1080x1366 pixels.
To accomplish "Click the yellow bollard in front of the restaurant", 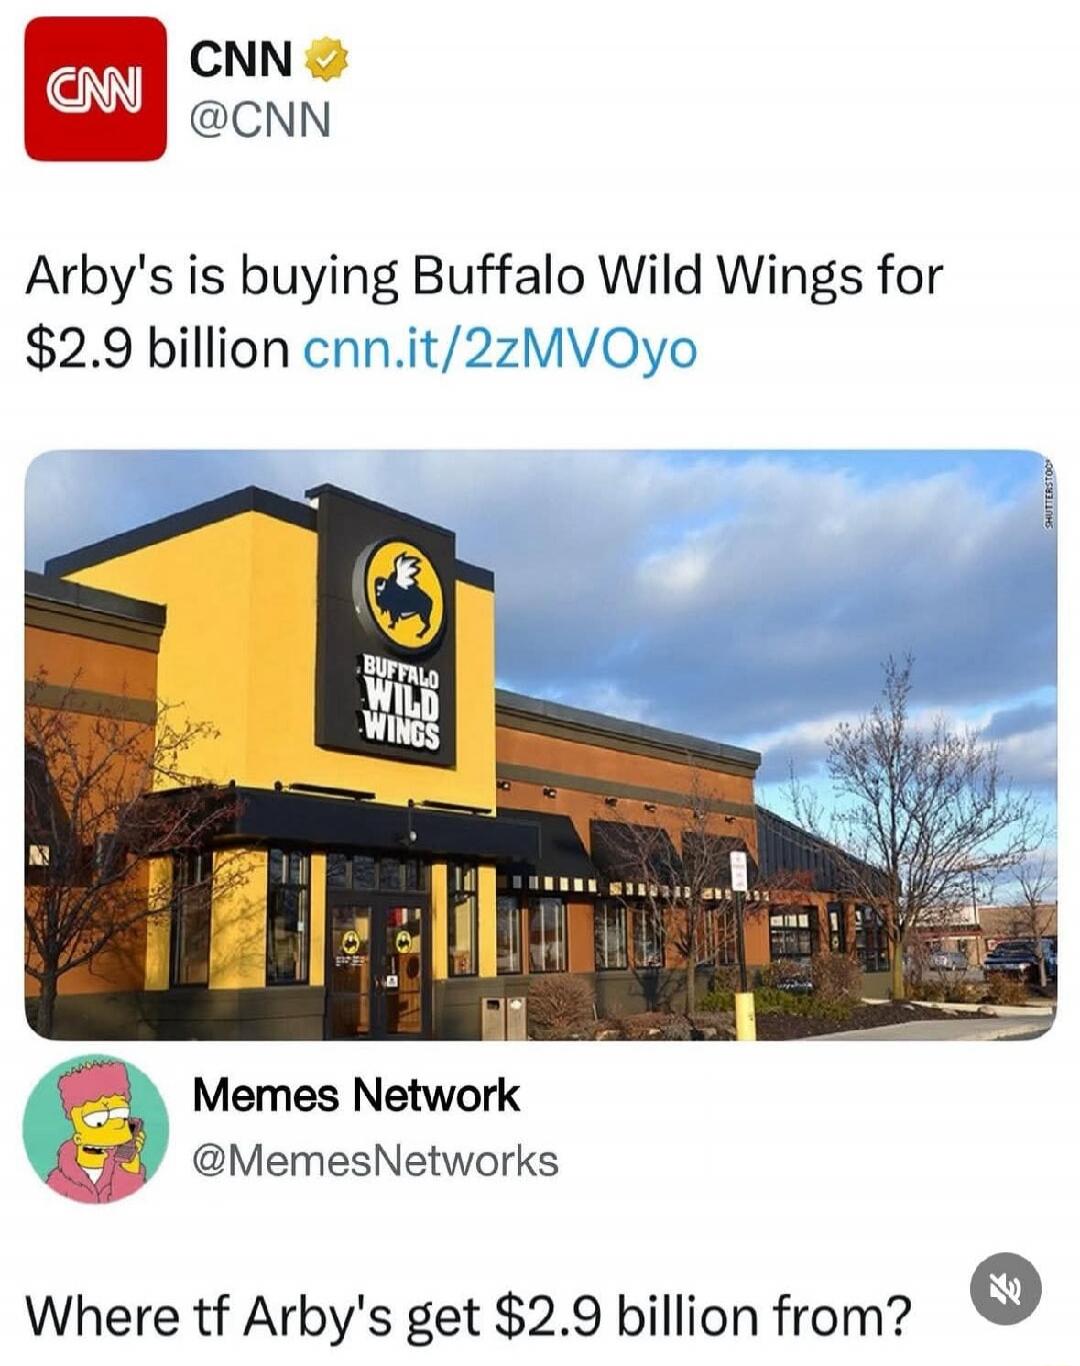I will coord(745,1015).
